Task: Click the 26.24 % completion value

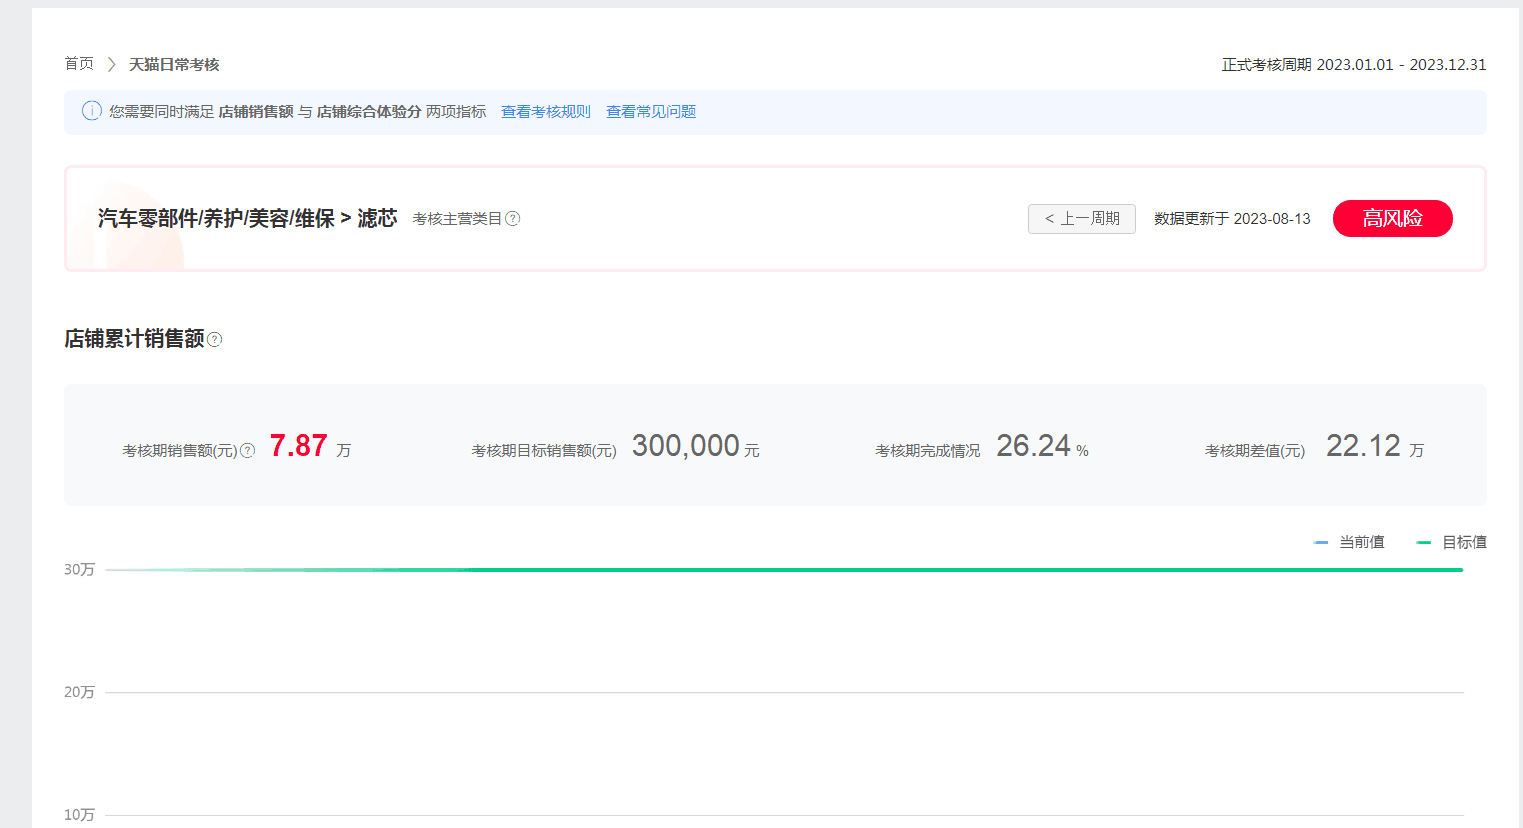Action: [1042, 446]
